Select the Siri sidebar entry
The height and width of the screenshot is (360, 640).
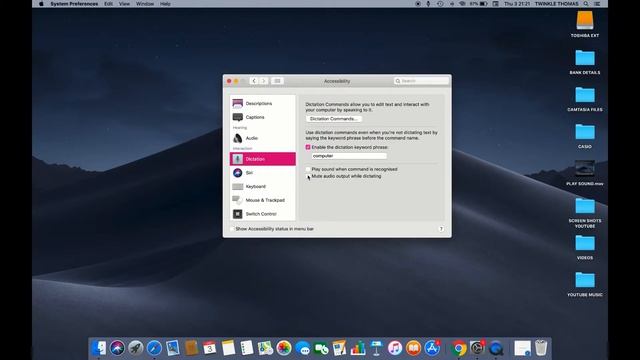(x=263, y=173)
